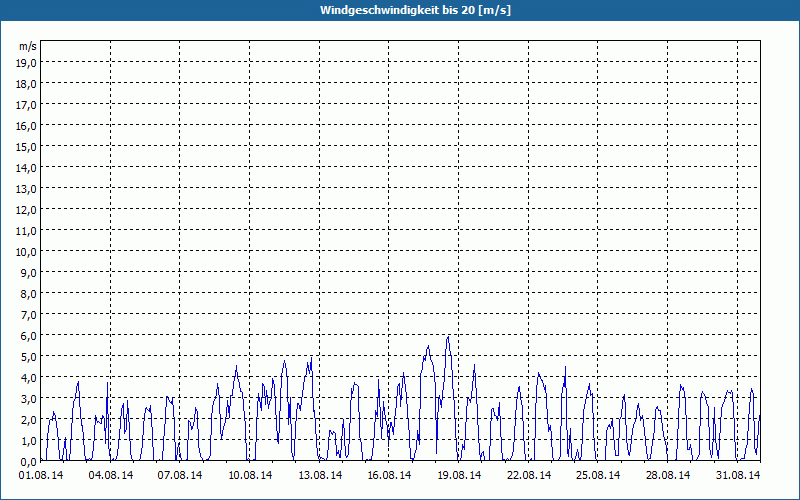The height and width of the screenshot is (500, 800).
Task: Click the '3,0' y-axis value
Action: coord(29,399)
